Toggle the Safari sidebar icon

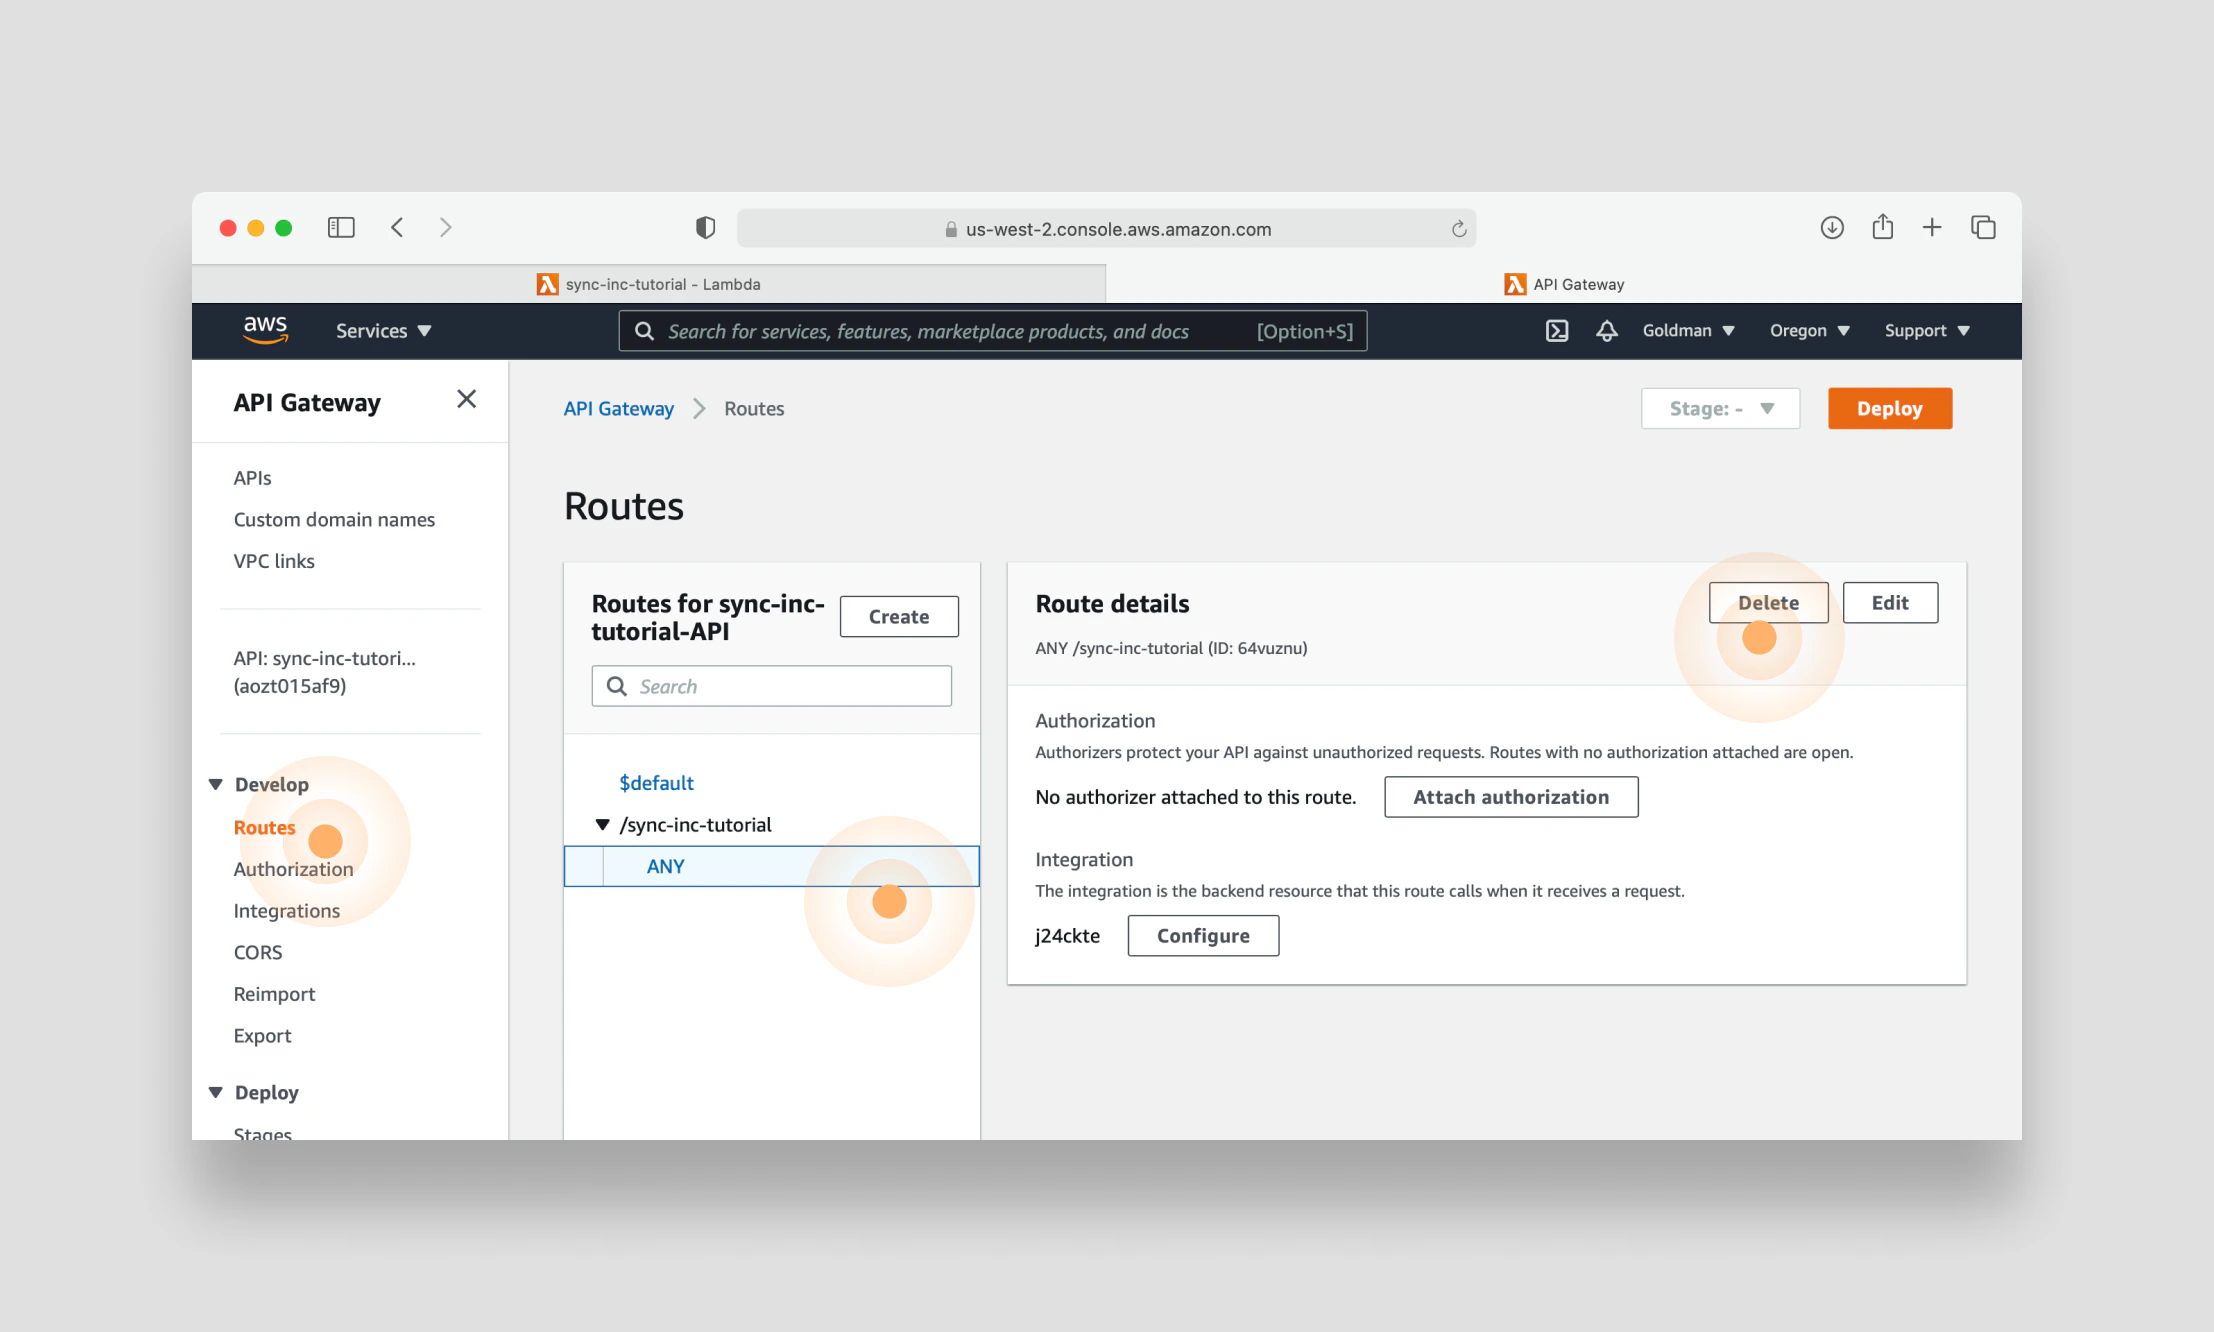pyautogui.click(x=341, y=228)
